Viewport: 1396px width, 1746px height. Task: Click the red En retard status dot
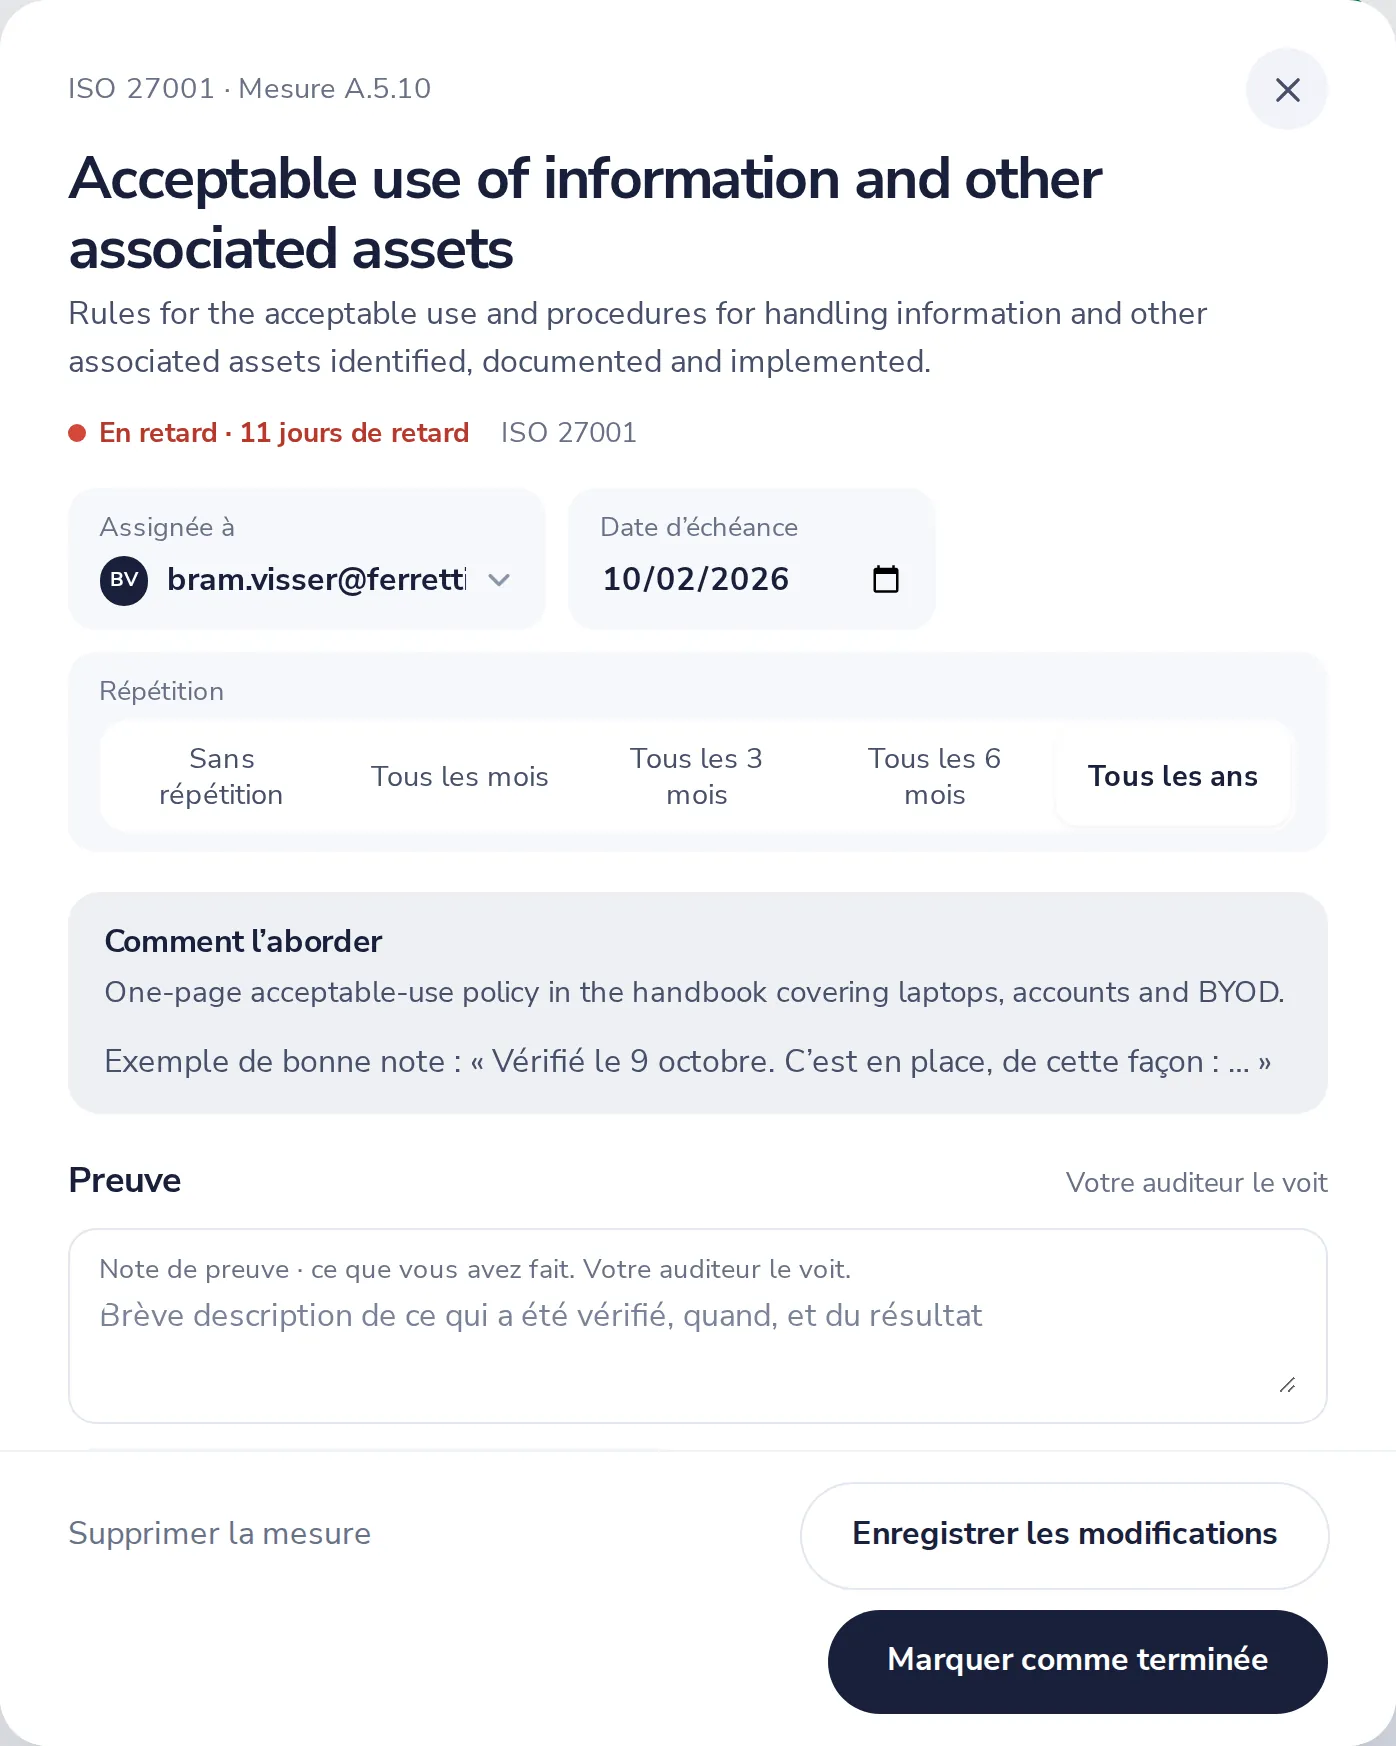77,433
